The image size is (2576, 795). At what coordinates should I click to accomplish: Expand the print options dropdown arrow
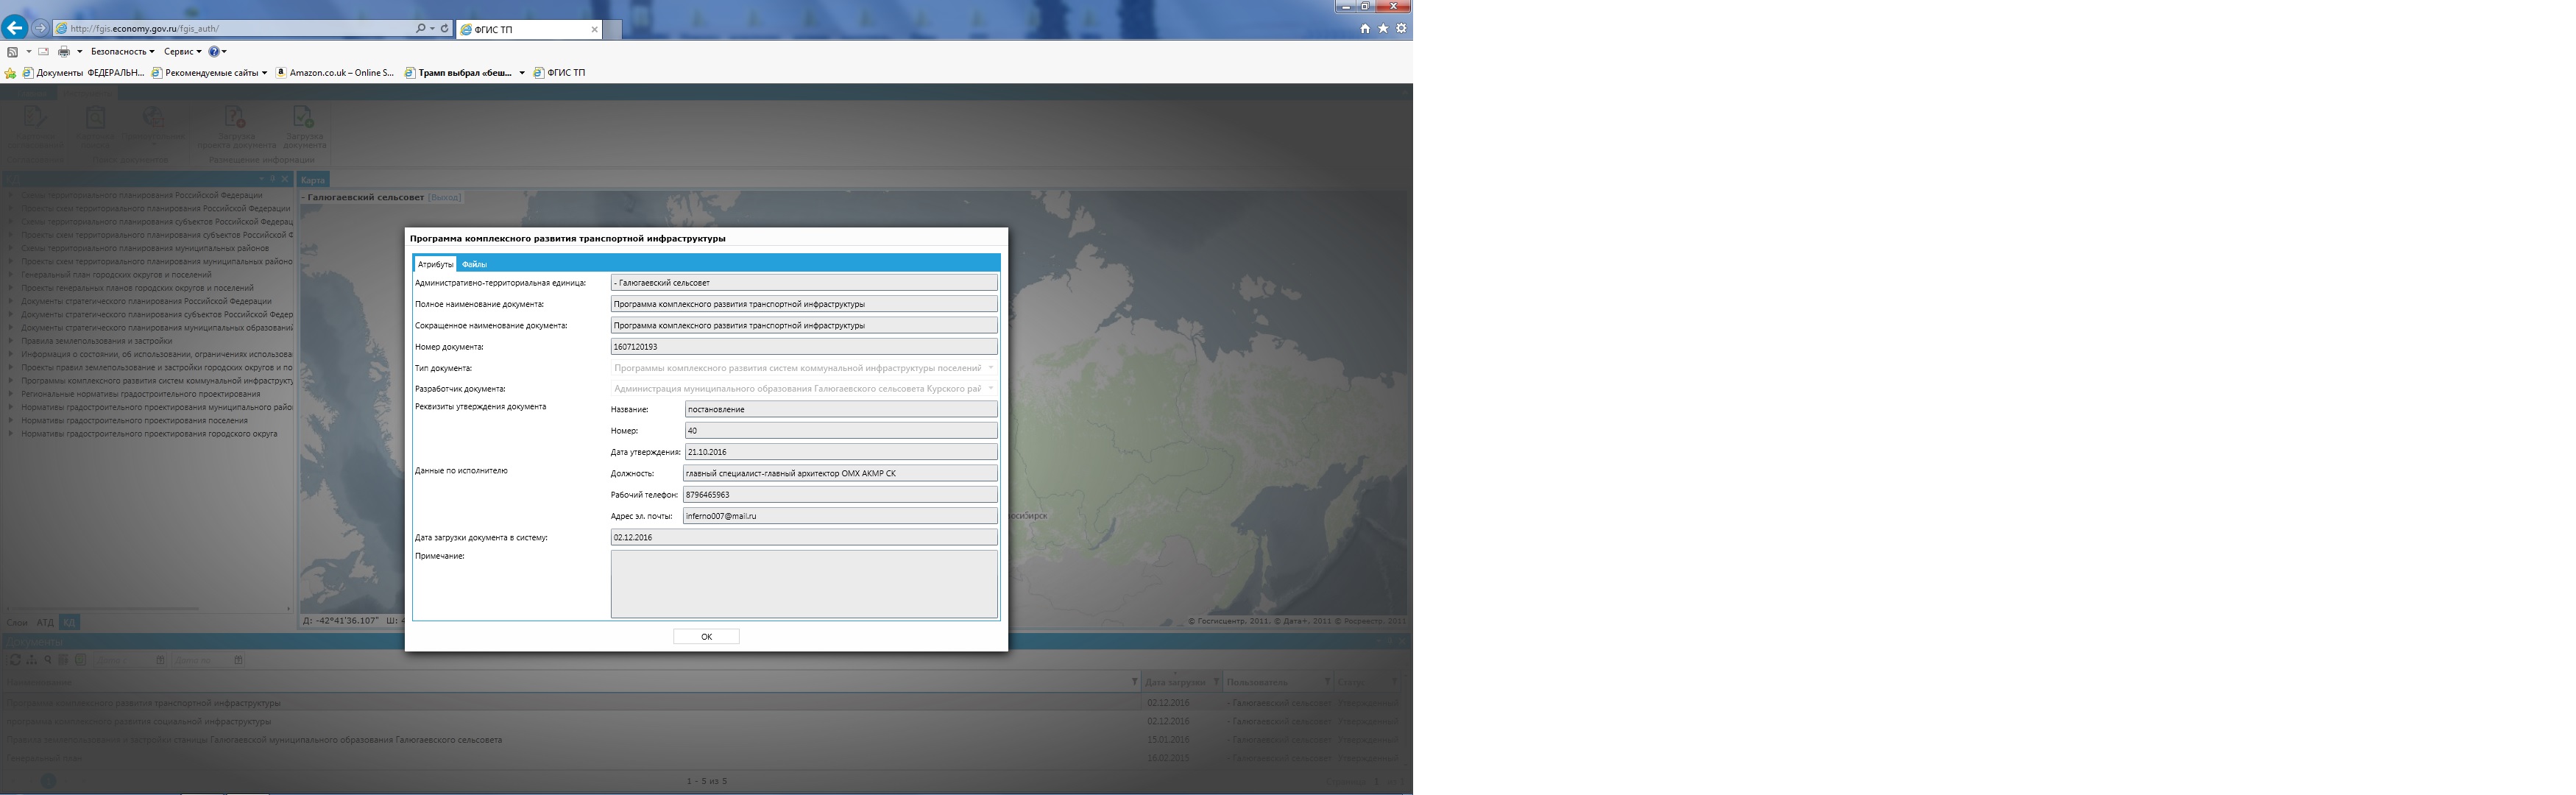[x=79, y=51]
